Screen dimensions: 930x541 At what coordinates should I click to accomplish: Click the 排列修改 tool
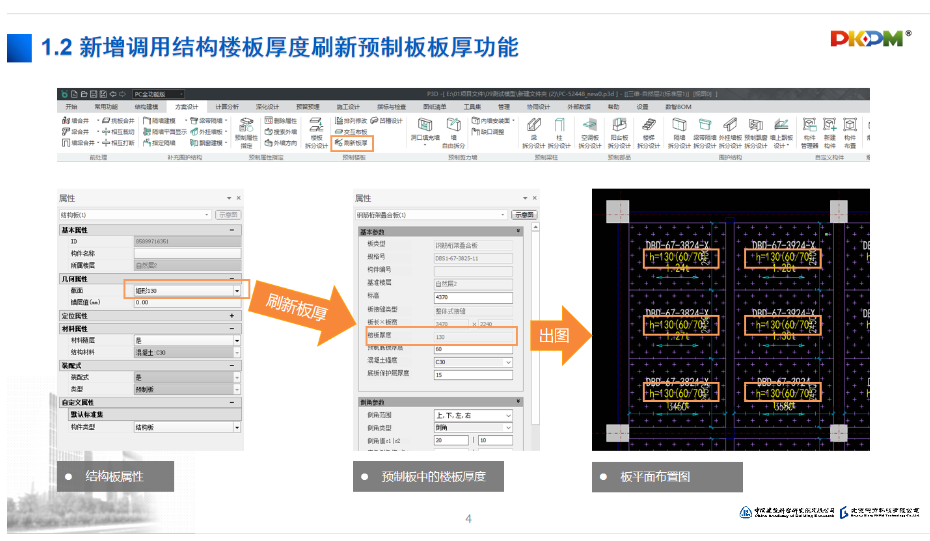coord(351,120)
